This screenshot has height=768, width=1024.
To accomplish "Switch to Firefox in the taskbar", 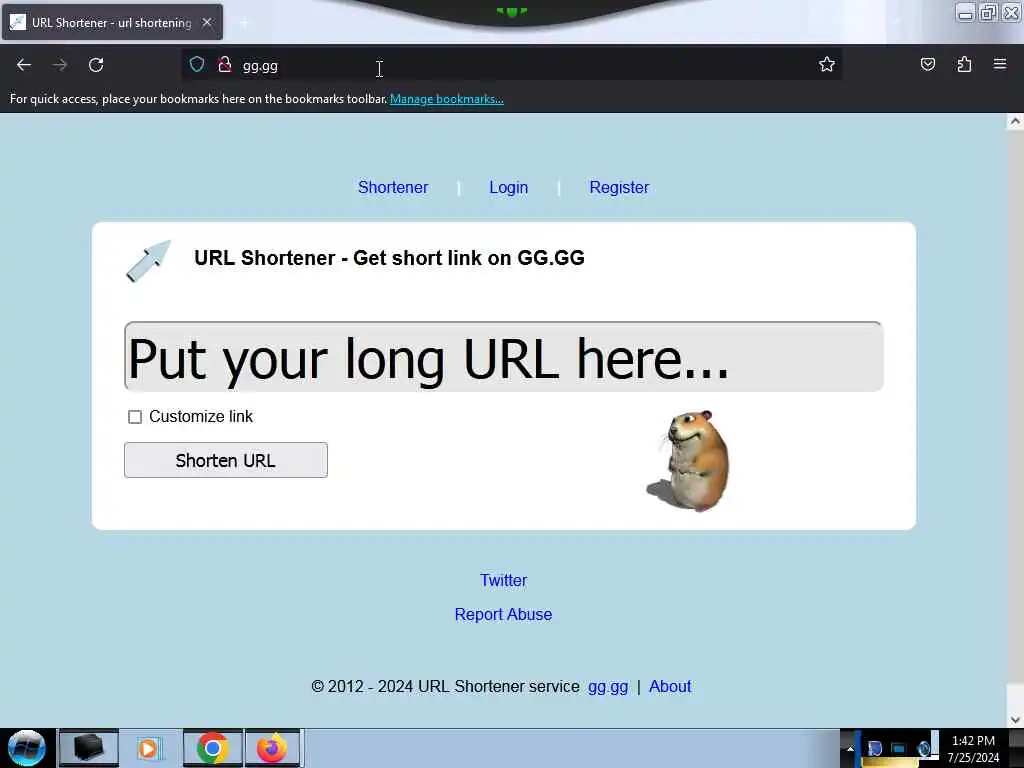I will click(272, 748).
